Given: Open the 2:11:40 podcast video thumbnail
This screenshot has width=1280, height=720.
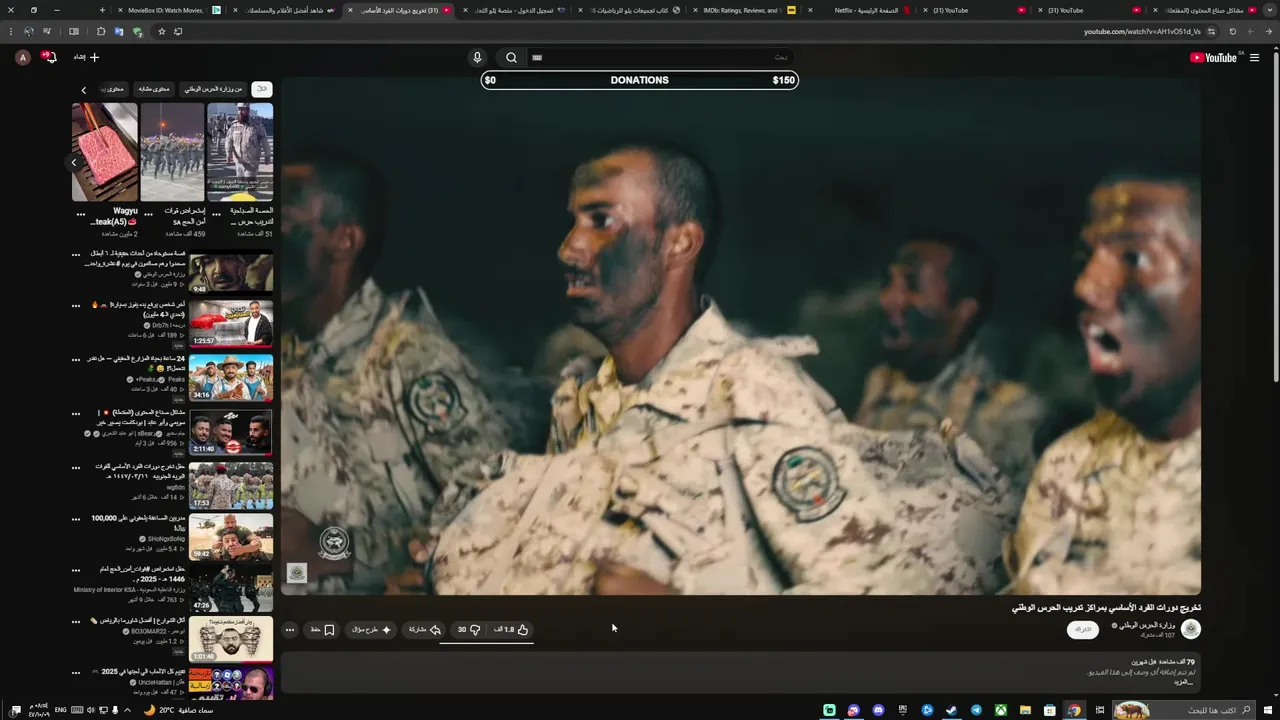Looking at the screenshot, I should [231, 432].
